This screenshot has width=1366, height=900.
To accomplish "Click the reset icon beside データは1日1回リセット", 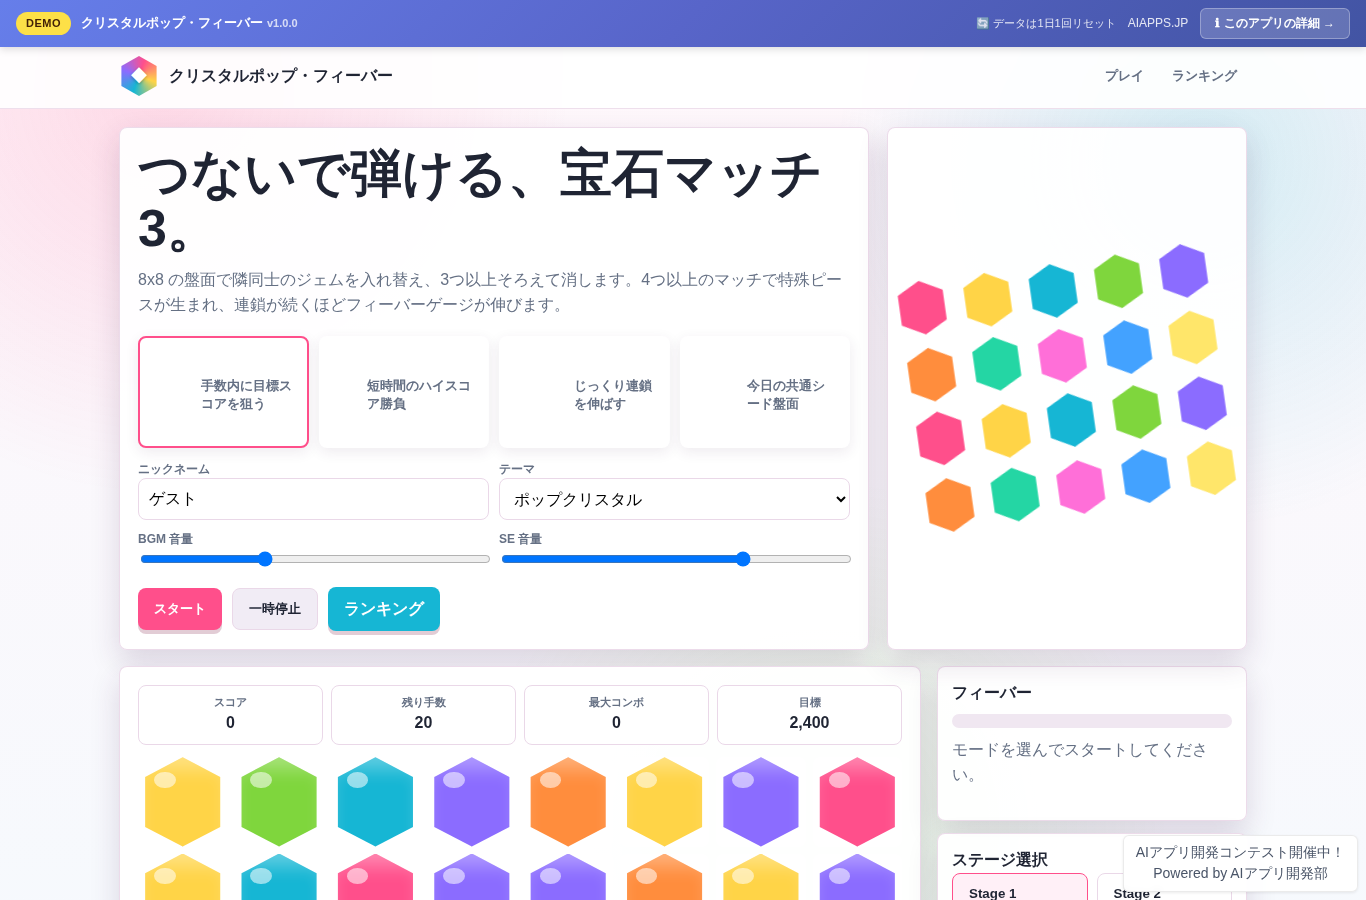I will (x=982, y=23).
